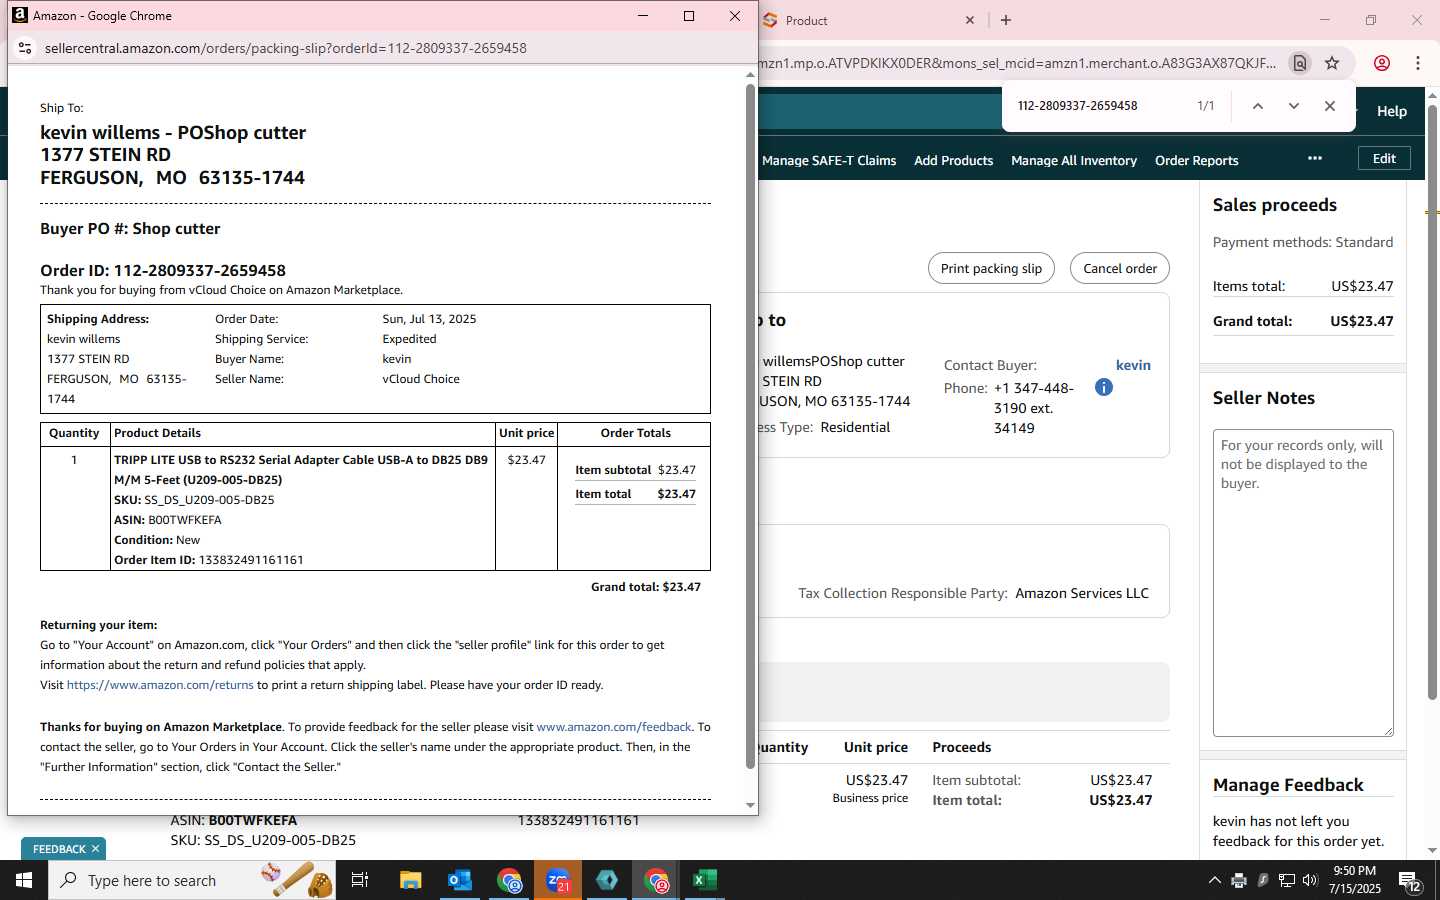Click the background page vertical scrollbar thumb
Viewport: 1440px width, 900px height.
[x=1432, y=401]
